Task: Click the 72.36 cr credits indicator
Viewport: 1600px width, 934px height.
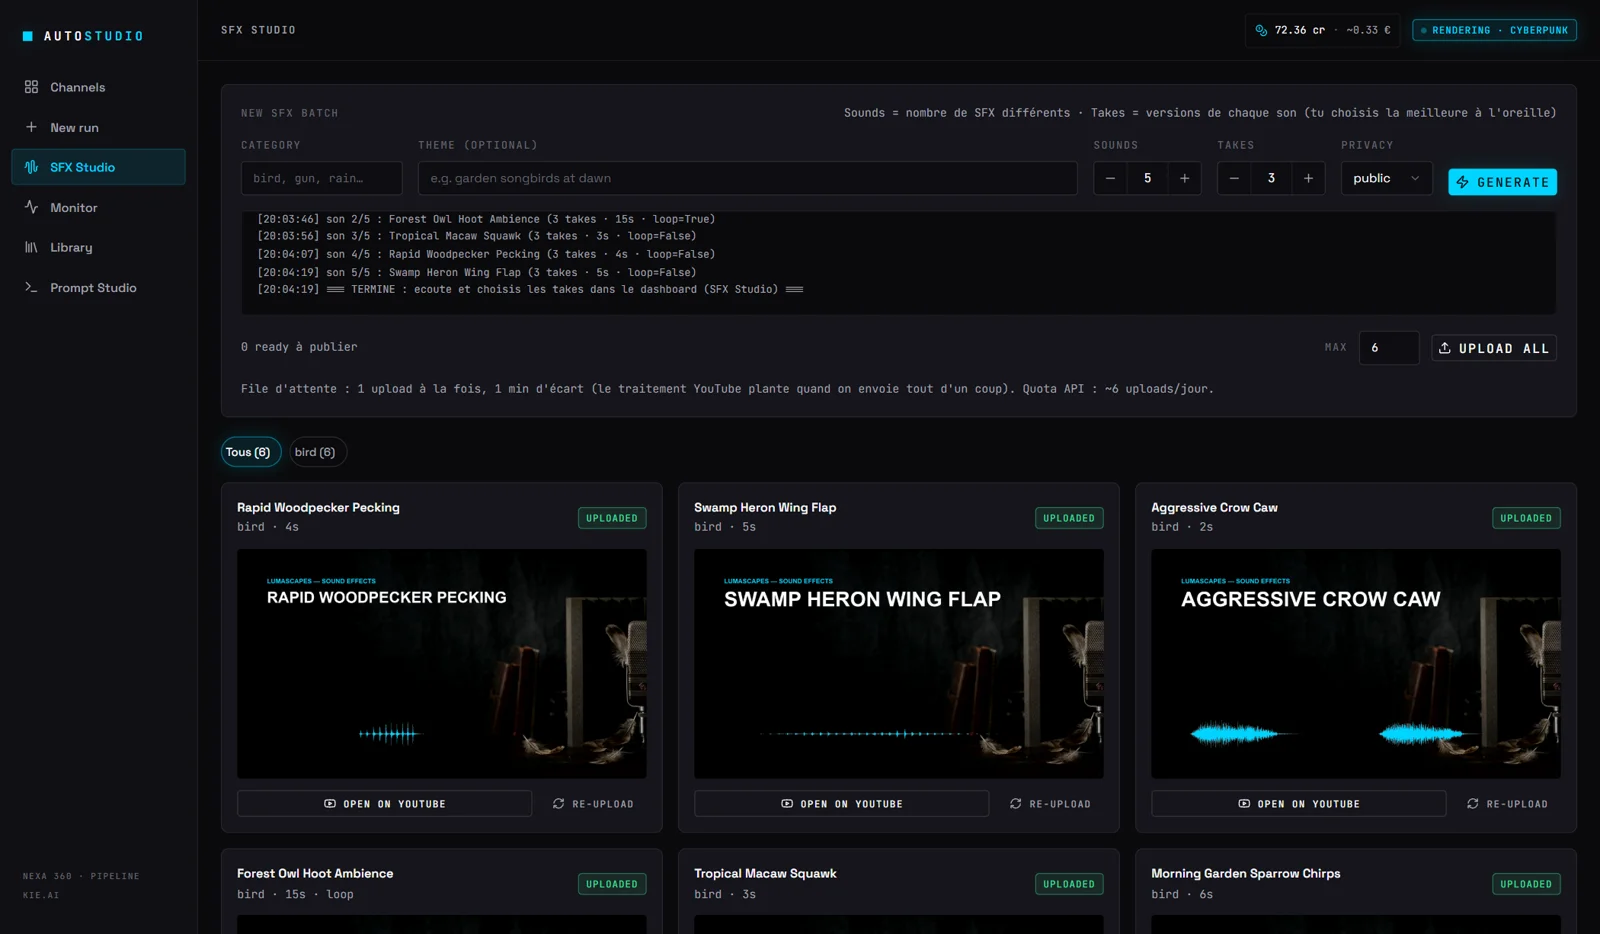Action: (1322, 30)
